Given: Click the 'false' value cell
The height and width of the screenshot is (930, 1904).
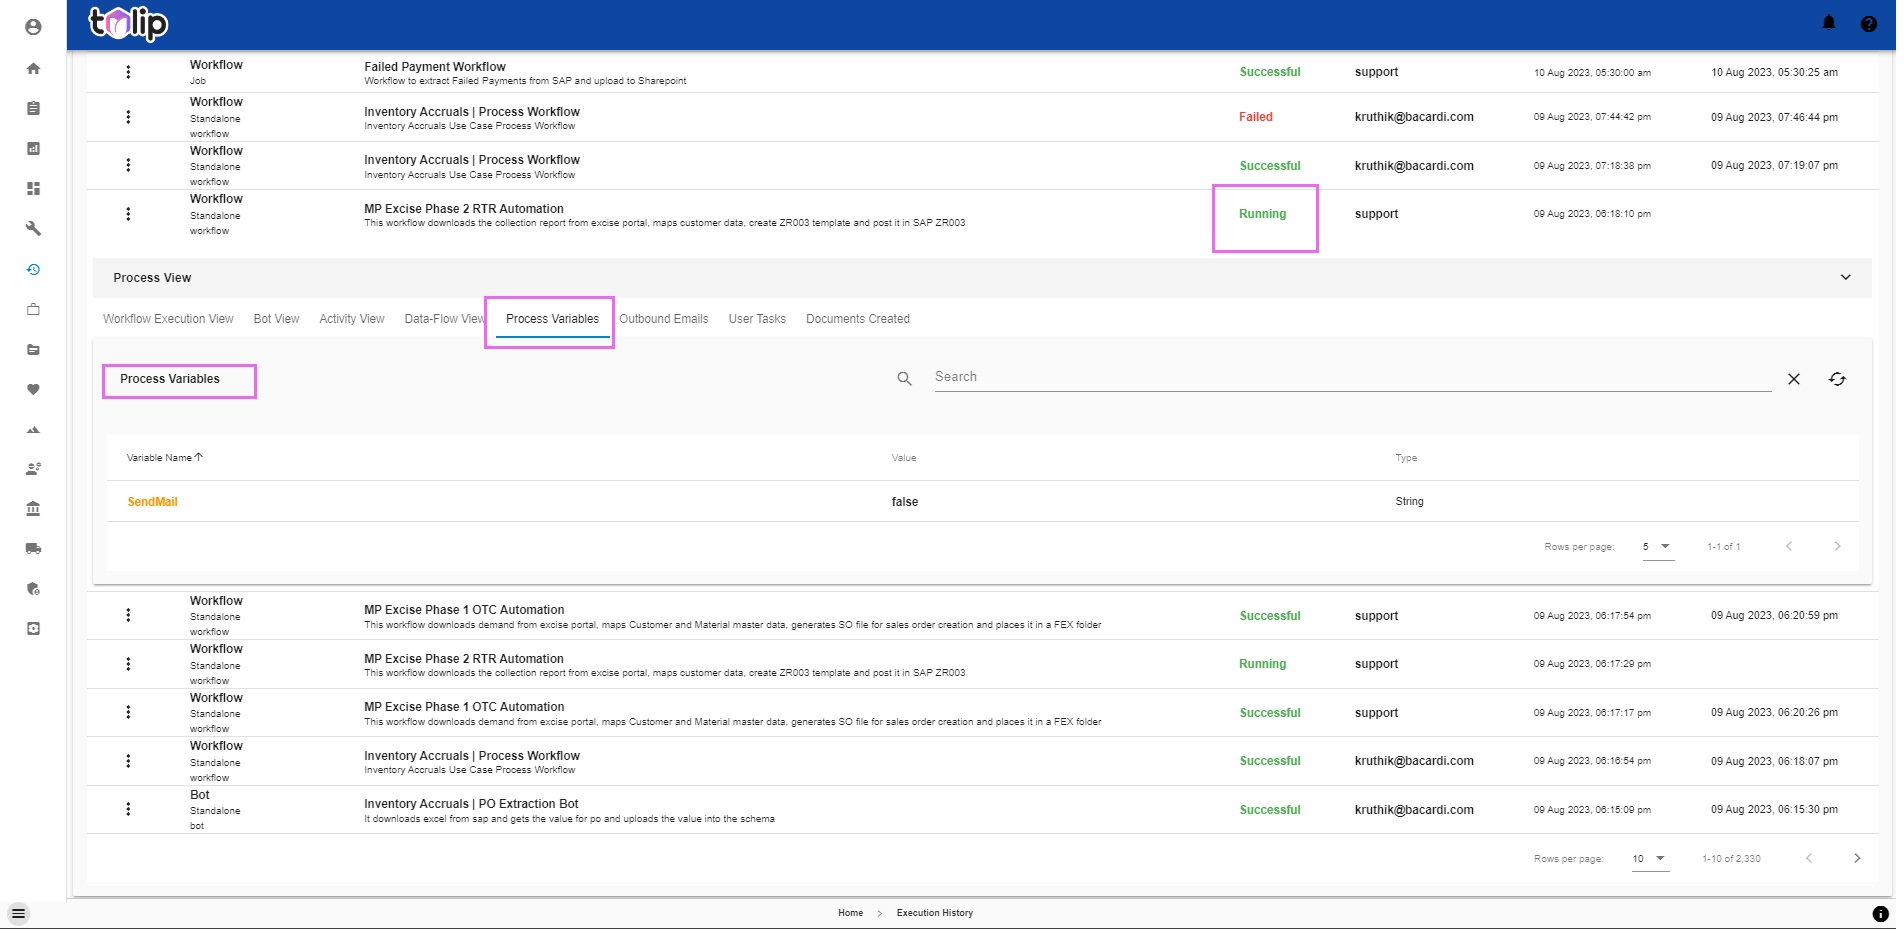Looking at the screenshot, I should pos(904,502).
